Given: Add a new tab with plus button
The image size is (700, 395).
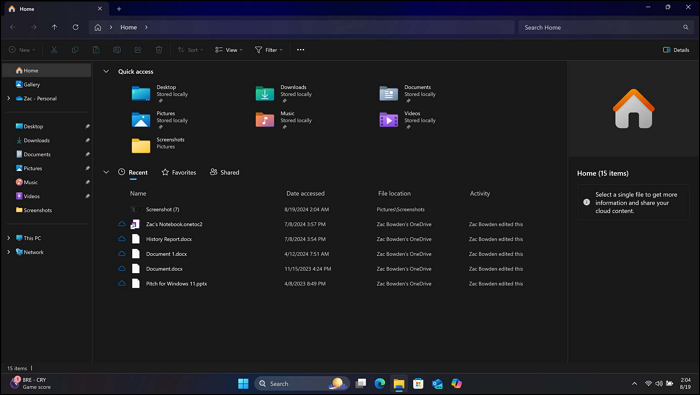Looking at the screenshot, I should pyautogui.click(x=119, y=8).
